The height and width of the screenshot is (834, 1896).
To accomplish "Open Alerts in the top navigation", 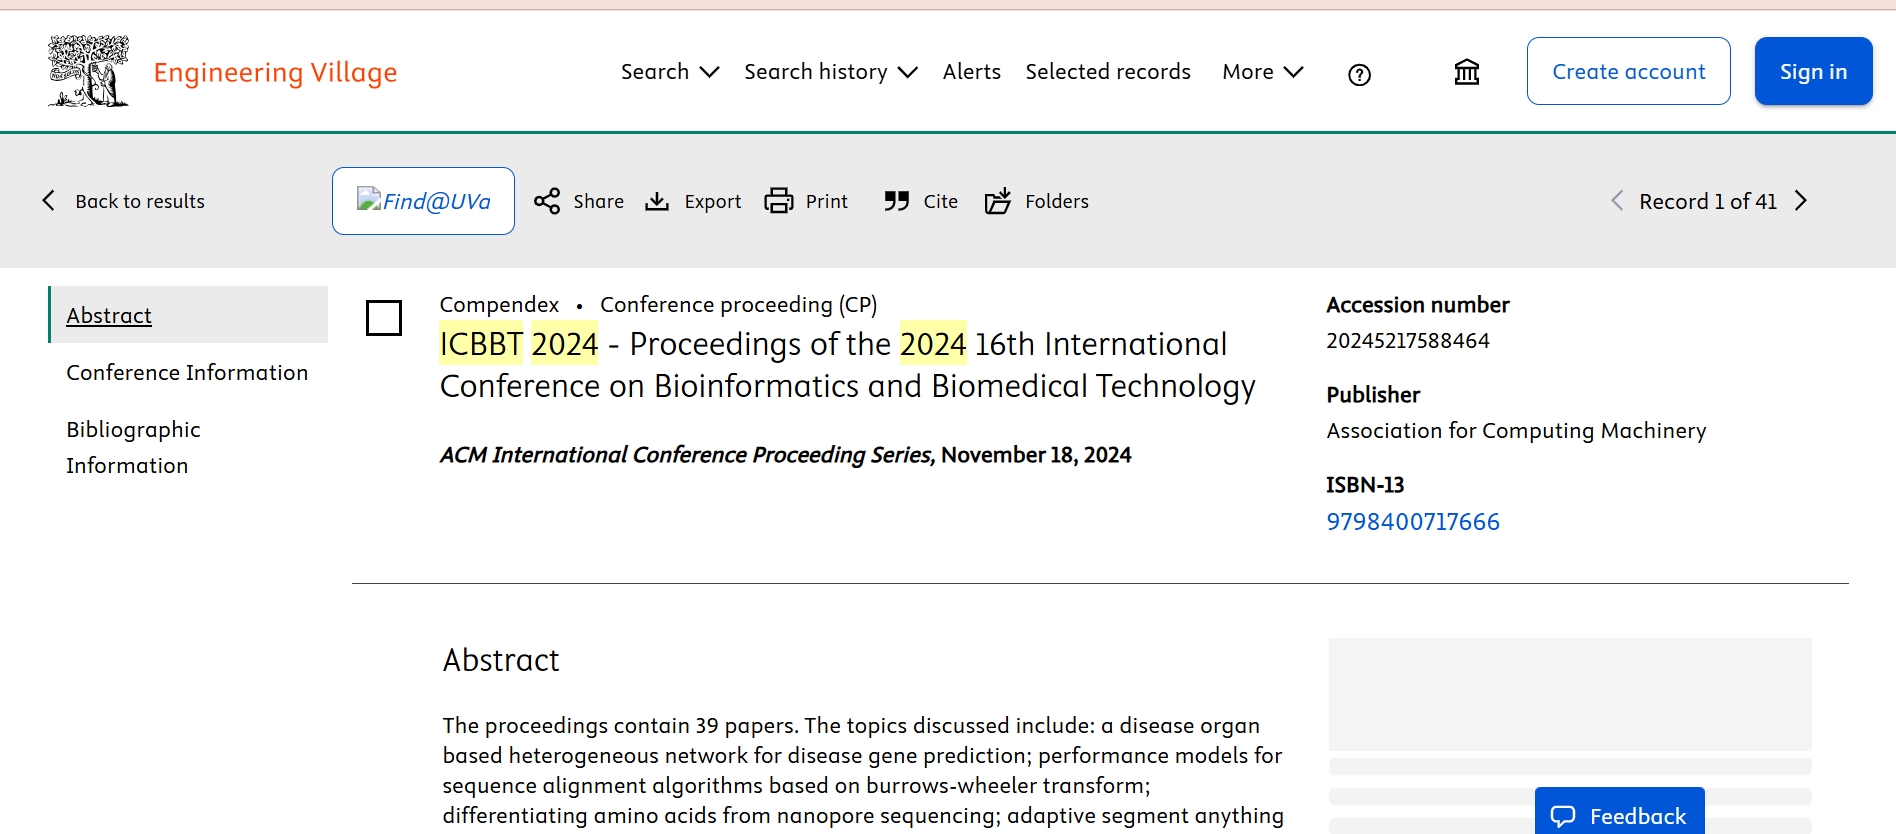I will point(971,72).
